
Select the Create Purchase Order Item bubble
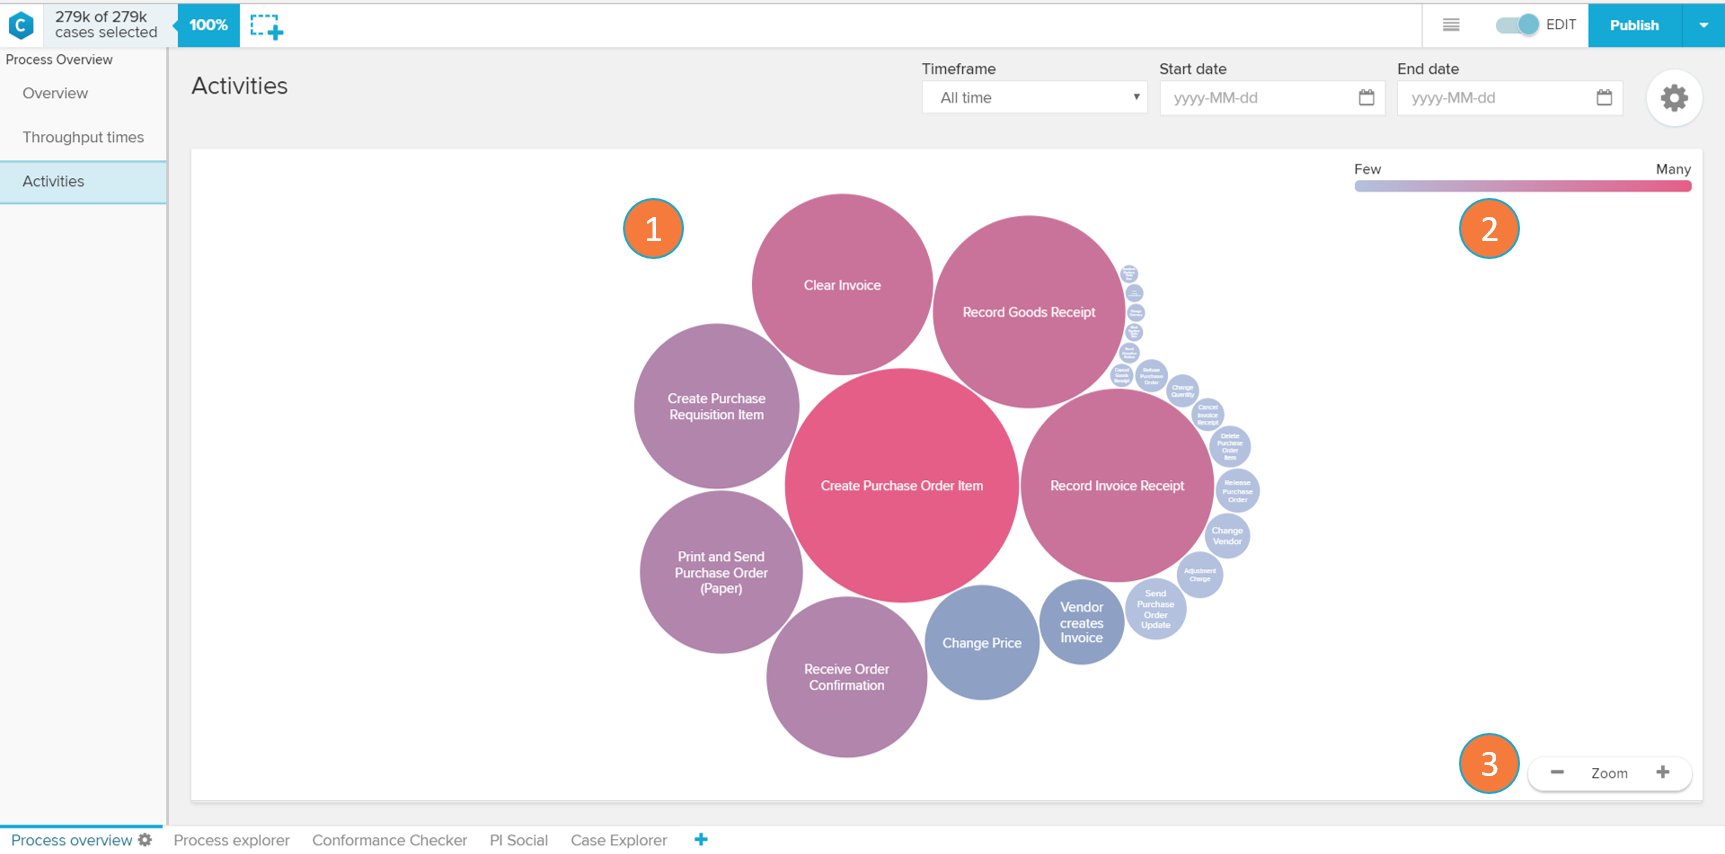901,486
